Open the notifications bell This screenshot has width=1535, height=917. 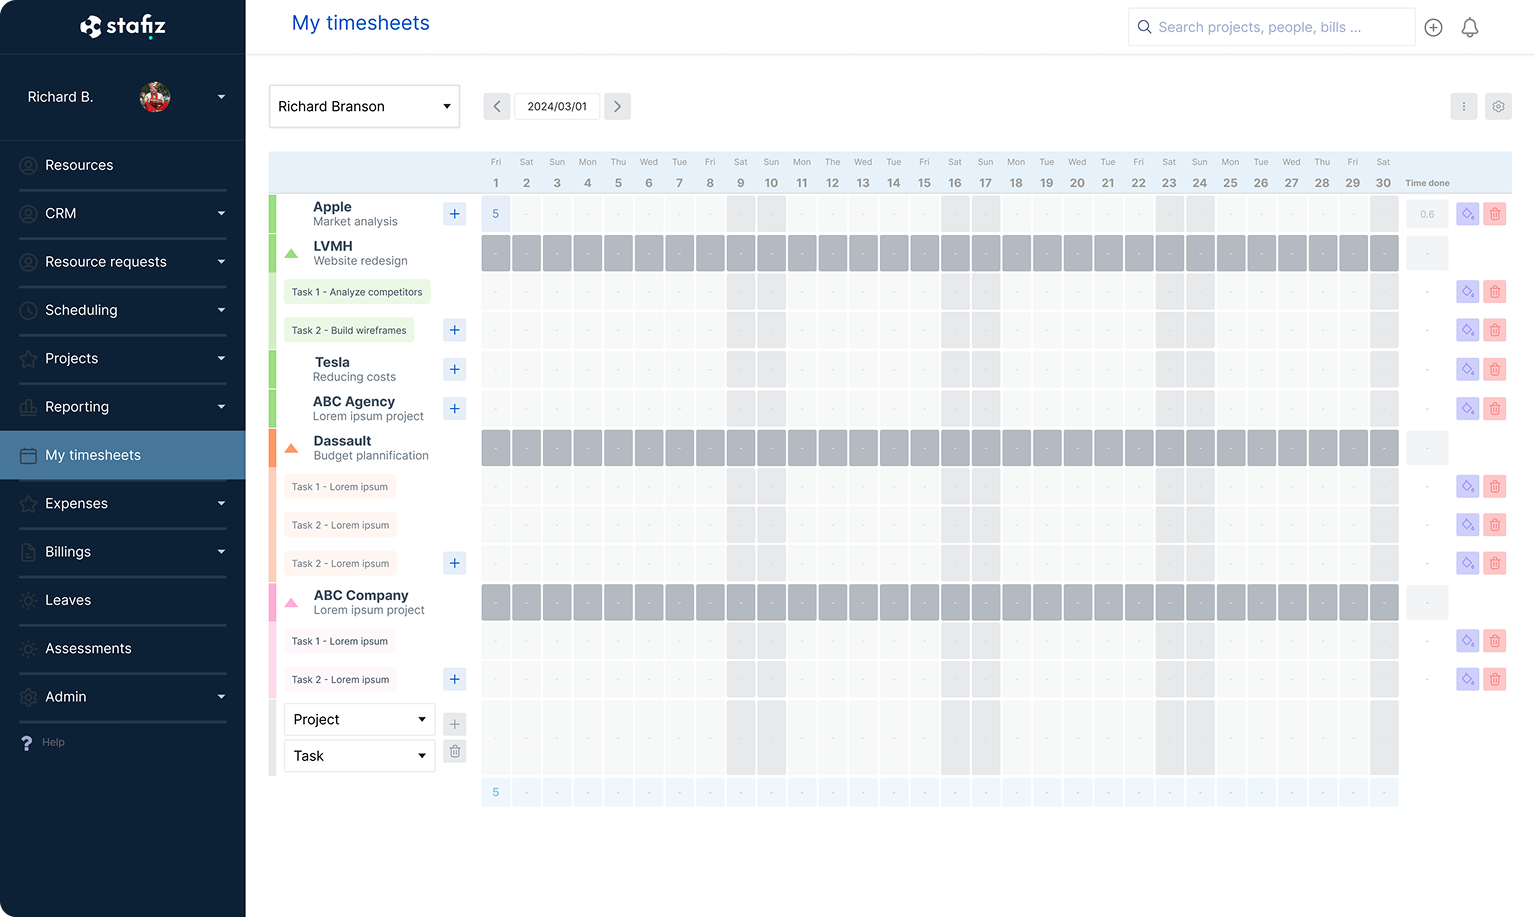(1470, 28)
